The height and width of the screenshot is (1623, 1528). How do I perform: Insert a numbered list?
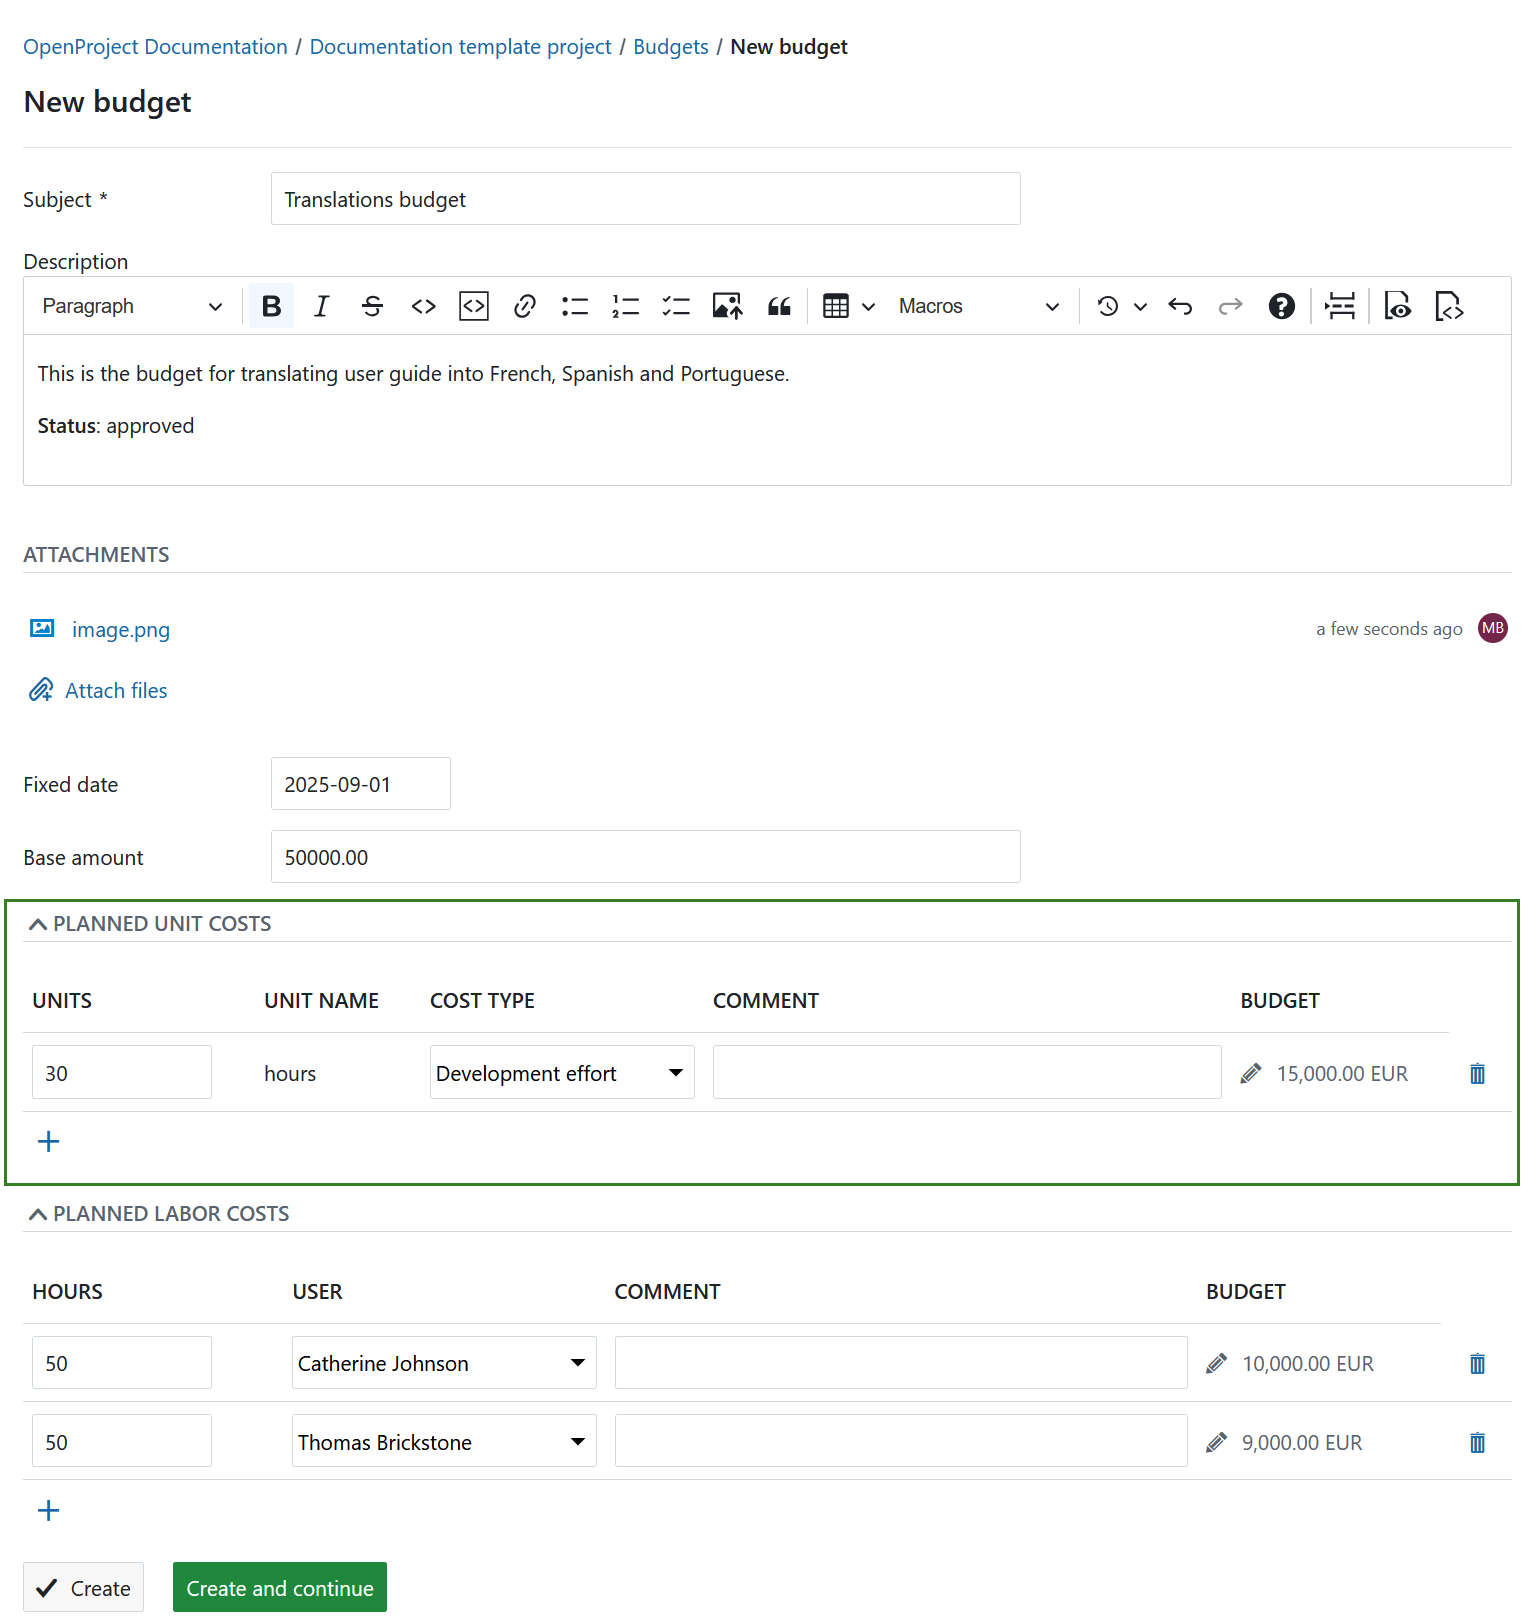point(625,306)
